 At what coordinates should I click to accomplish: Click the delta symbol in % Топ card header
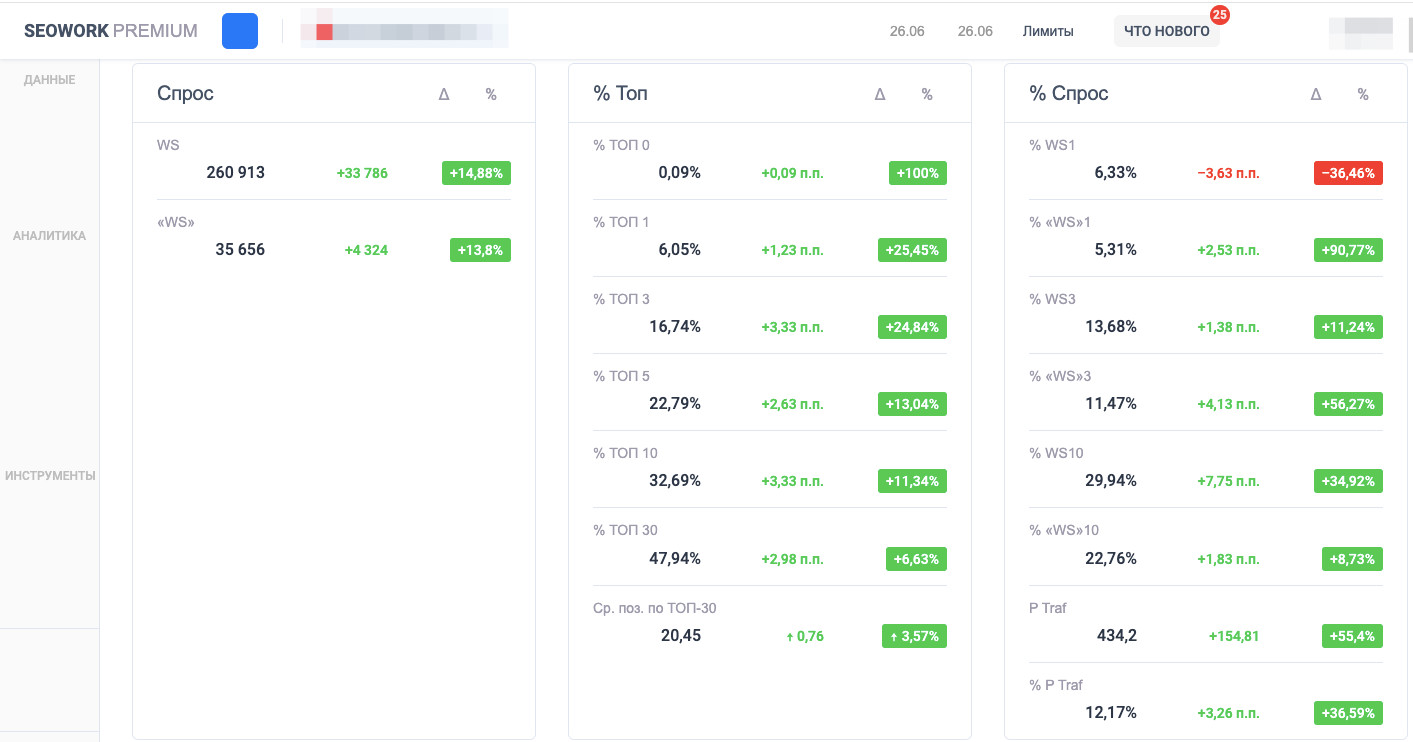880,94
